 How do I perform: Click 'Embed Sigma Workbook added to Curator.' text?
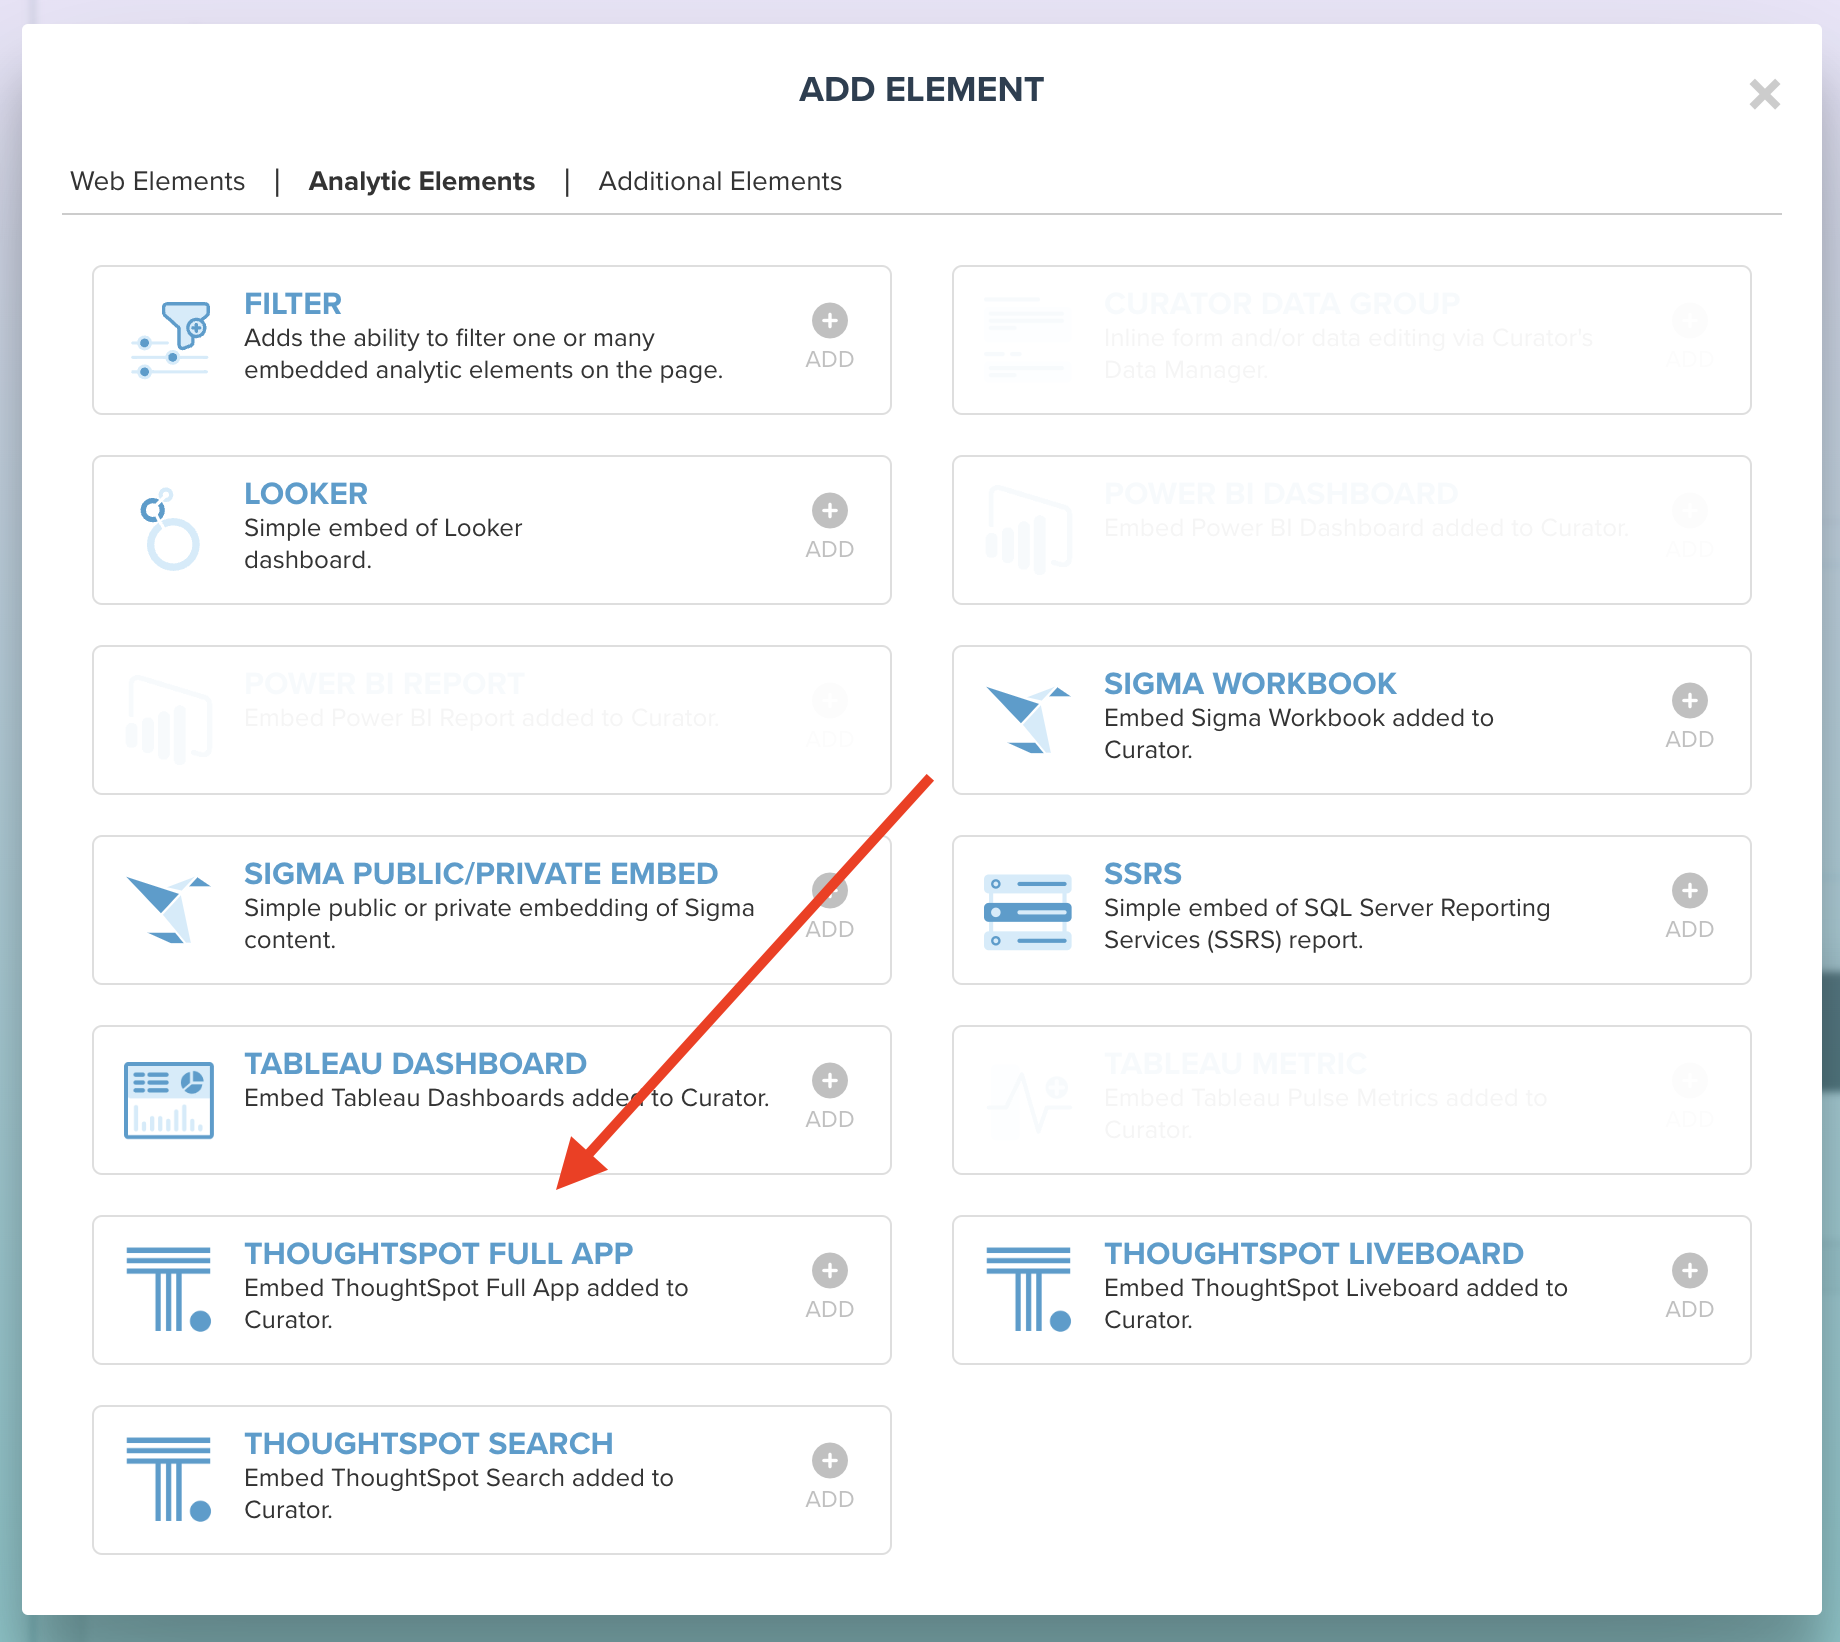pos(1299,734)
